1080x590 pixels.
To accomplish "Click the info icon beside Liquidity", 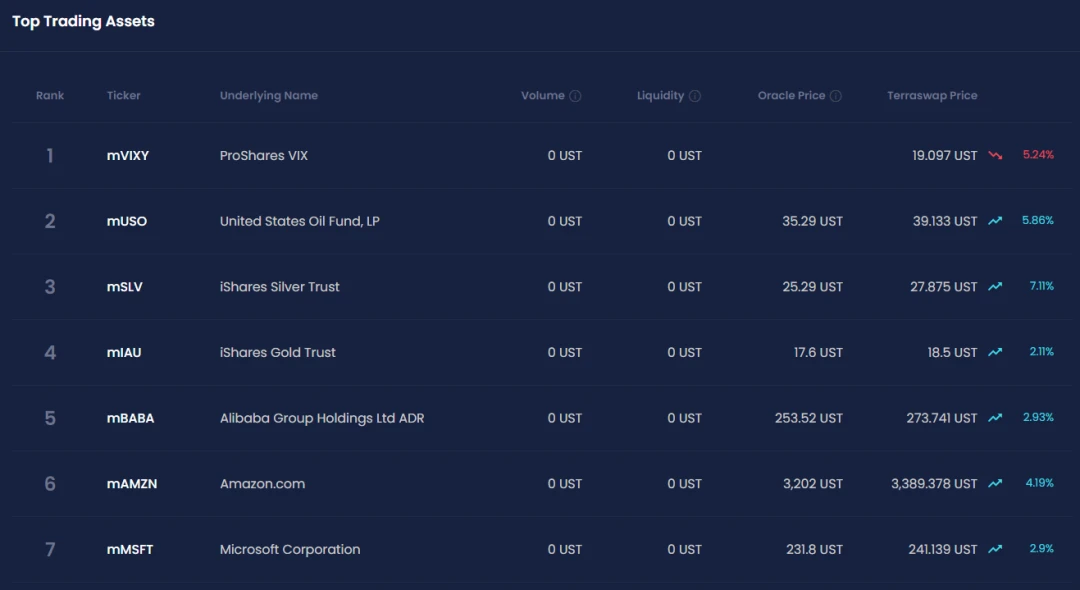I will pos(695,96).
